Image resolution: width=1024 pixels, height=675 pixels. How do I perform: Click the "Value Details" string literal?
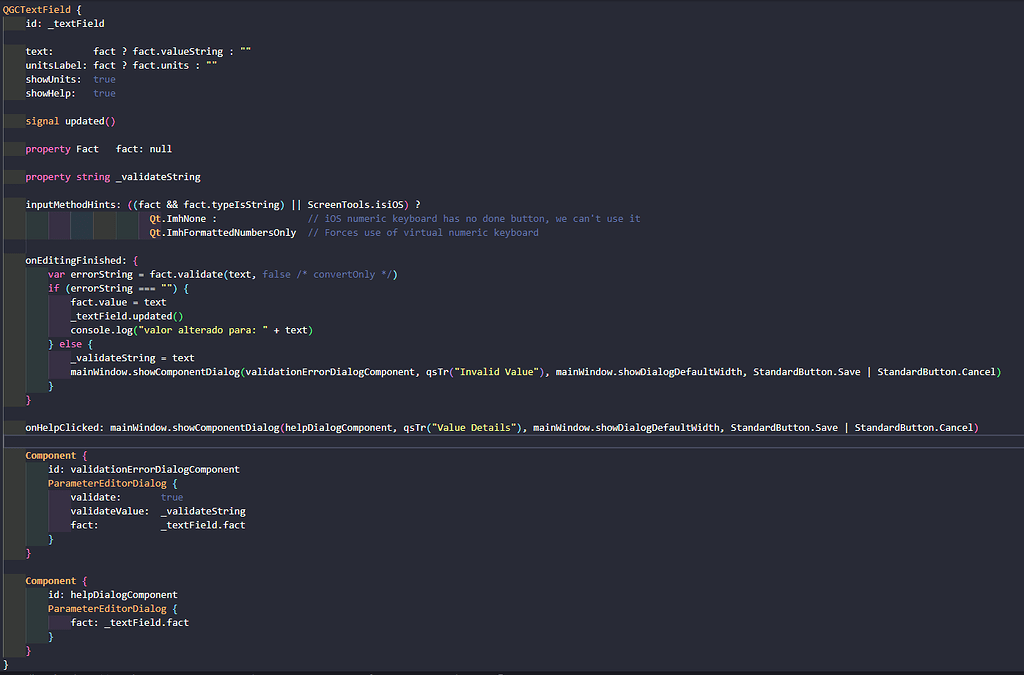click(x=475, y=428)
